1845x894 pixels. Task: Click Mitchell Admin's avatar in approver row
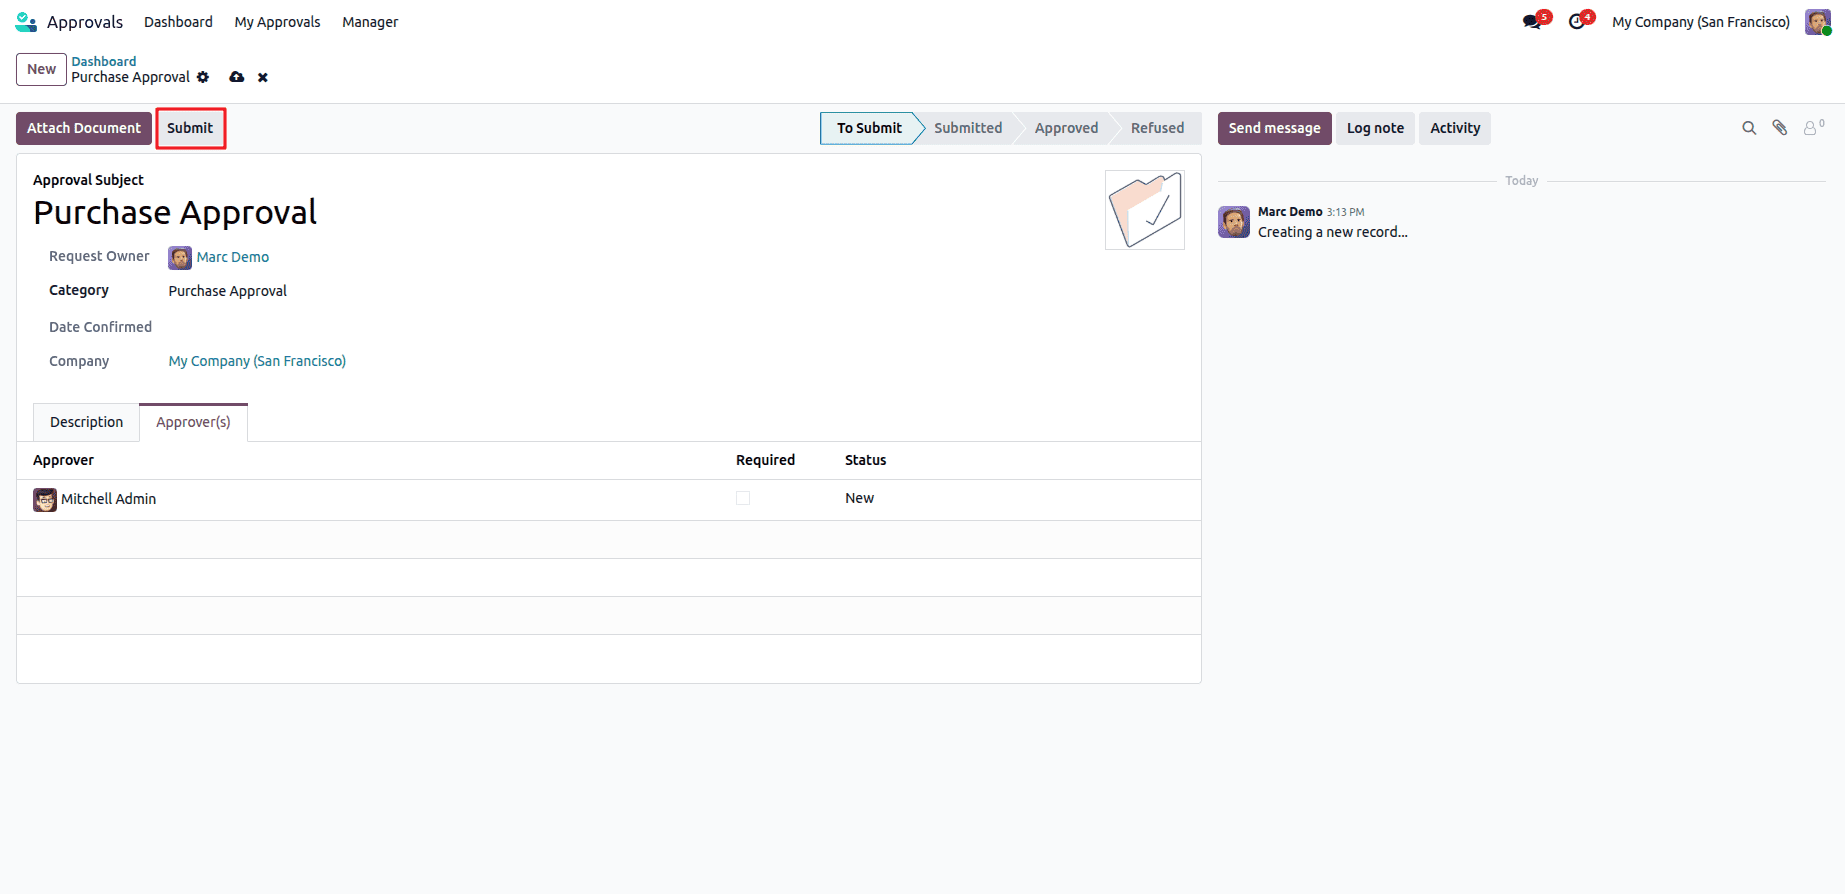tap(45, 500)
